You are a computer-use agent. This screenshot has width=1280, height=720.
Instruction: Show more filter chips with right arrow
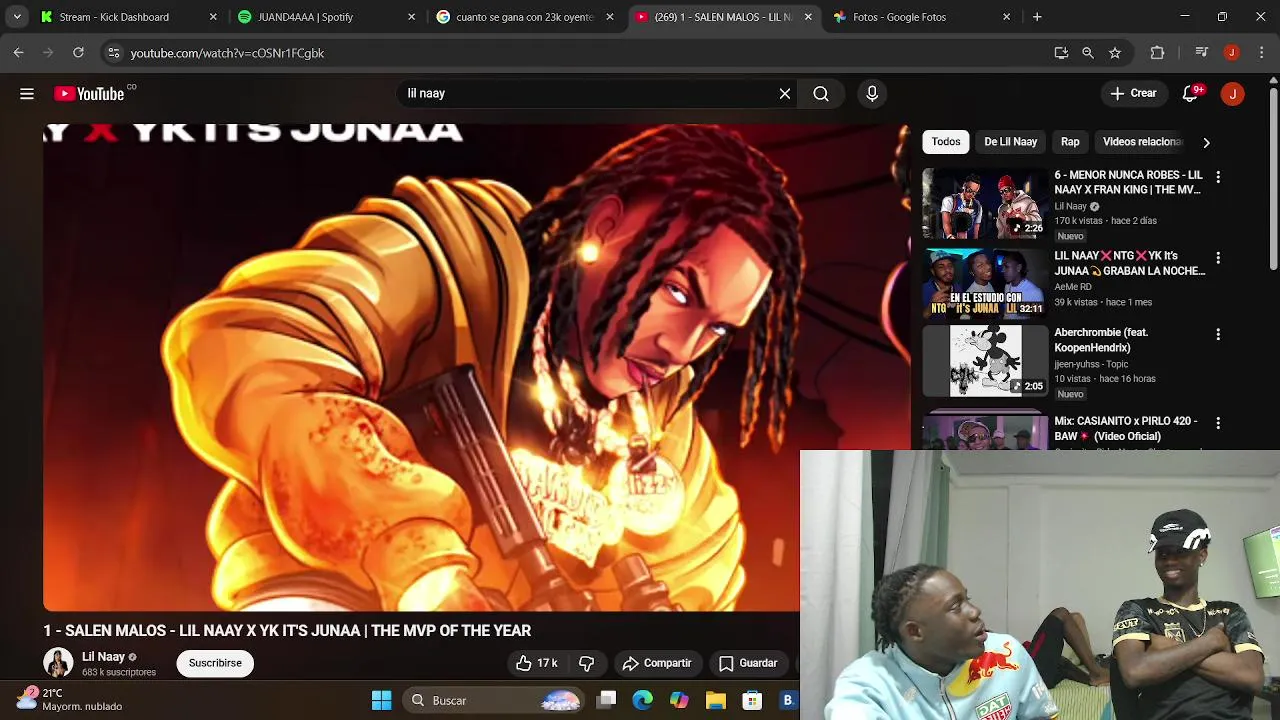[1206, 142]
